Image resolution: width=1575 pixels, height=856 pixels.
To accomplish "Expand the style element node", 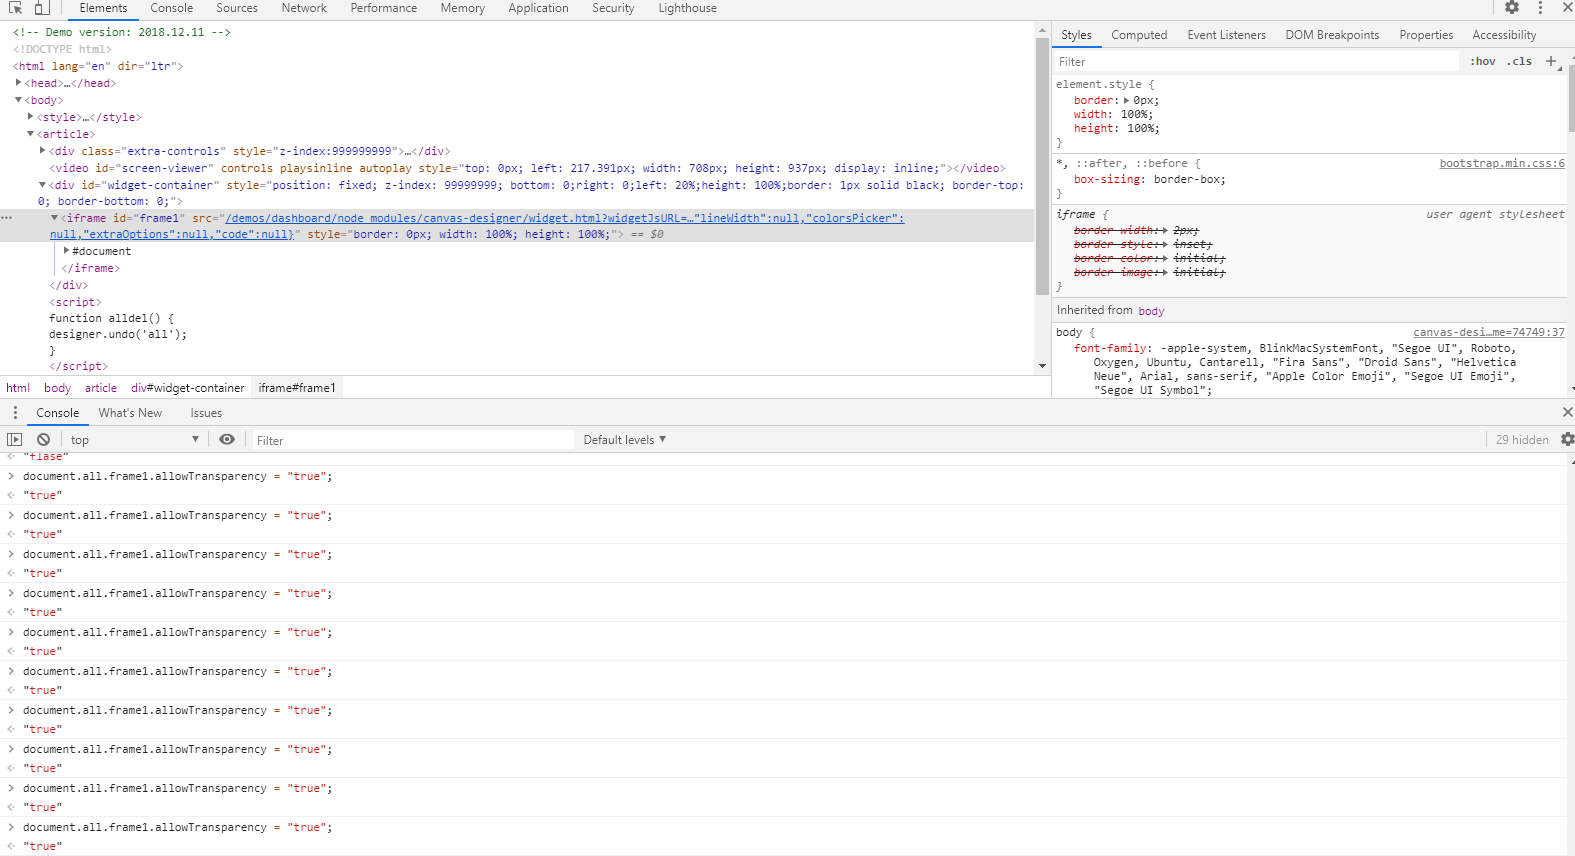I will pos(30,117).
